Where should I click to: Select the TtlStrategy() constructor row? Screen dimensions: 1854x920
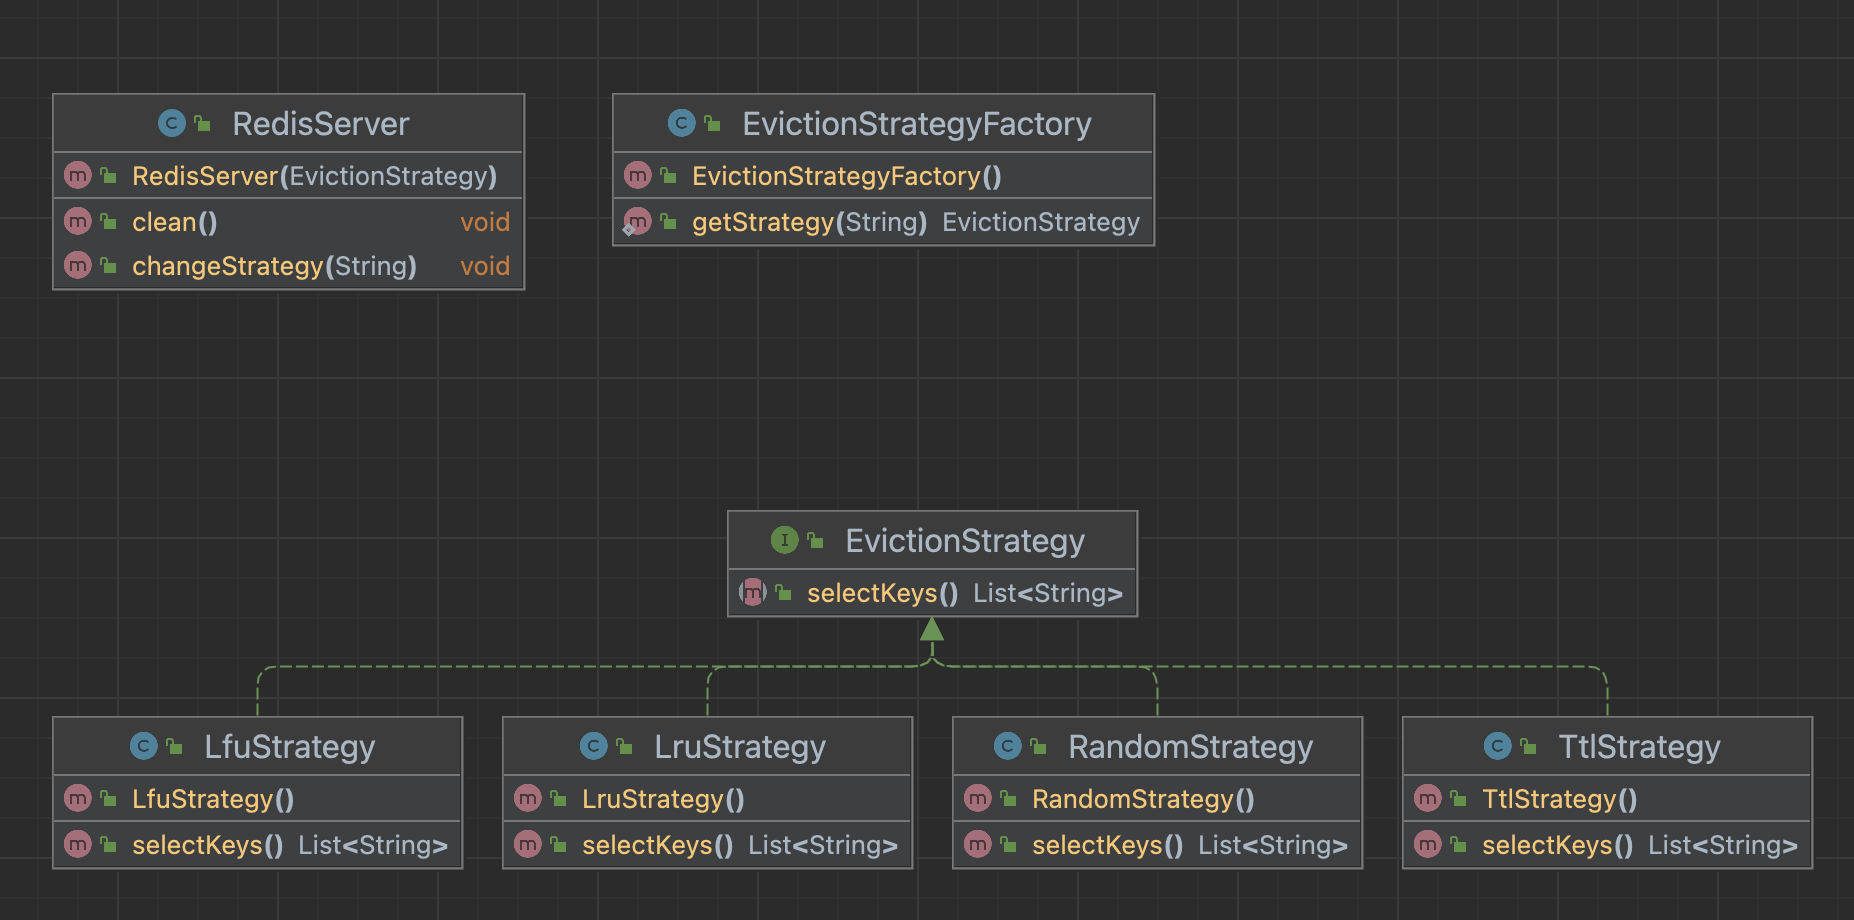[x=1608, y=798]
